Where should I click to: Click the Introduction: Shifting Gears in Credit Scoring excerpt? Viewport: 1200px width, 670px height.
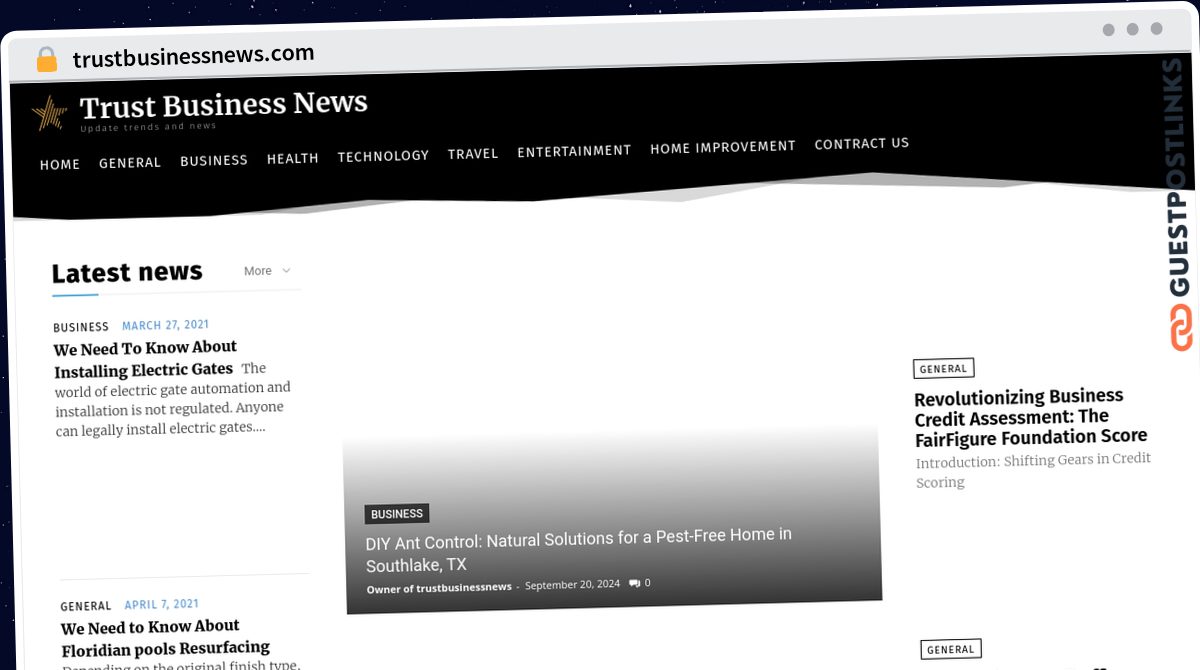tap(1034, 470)
